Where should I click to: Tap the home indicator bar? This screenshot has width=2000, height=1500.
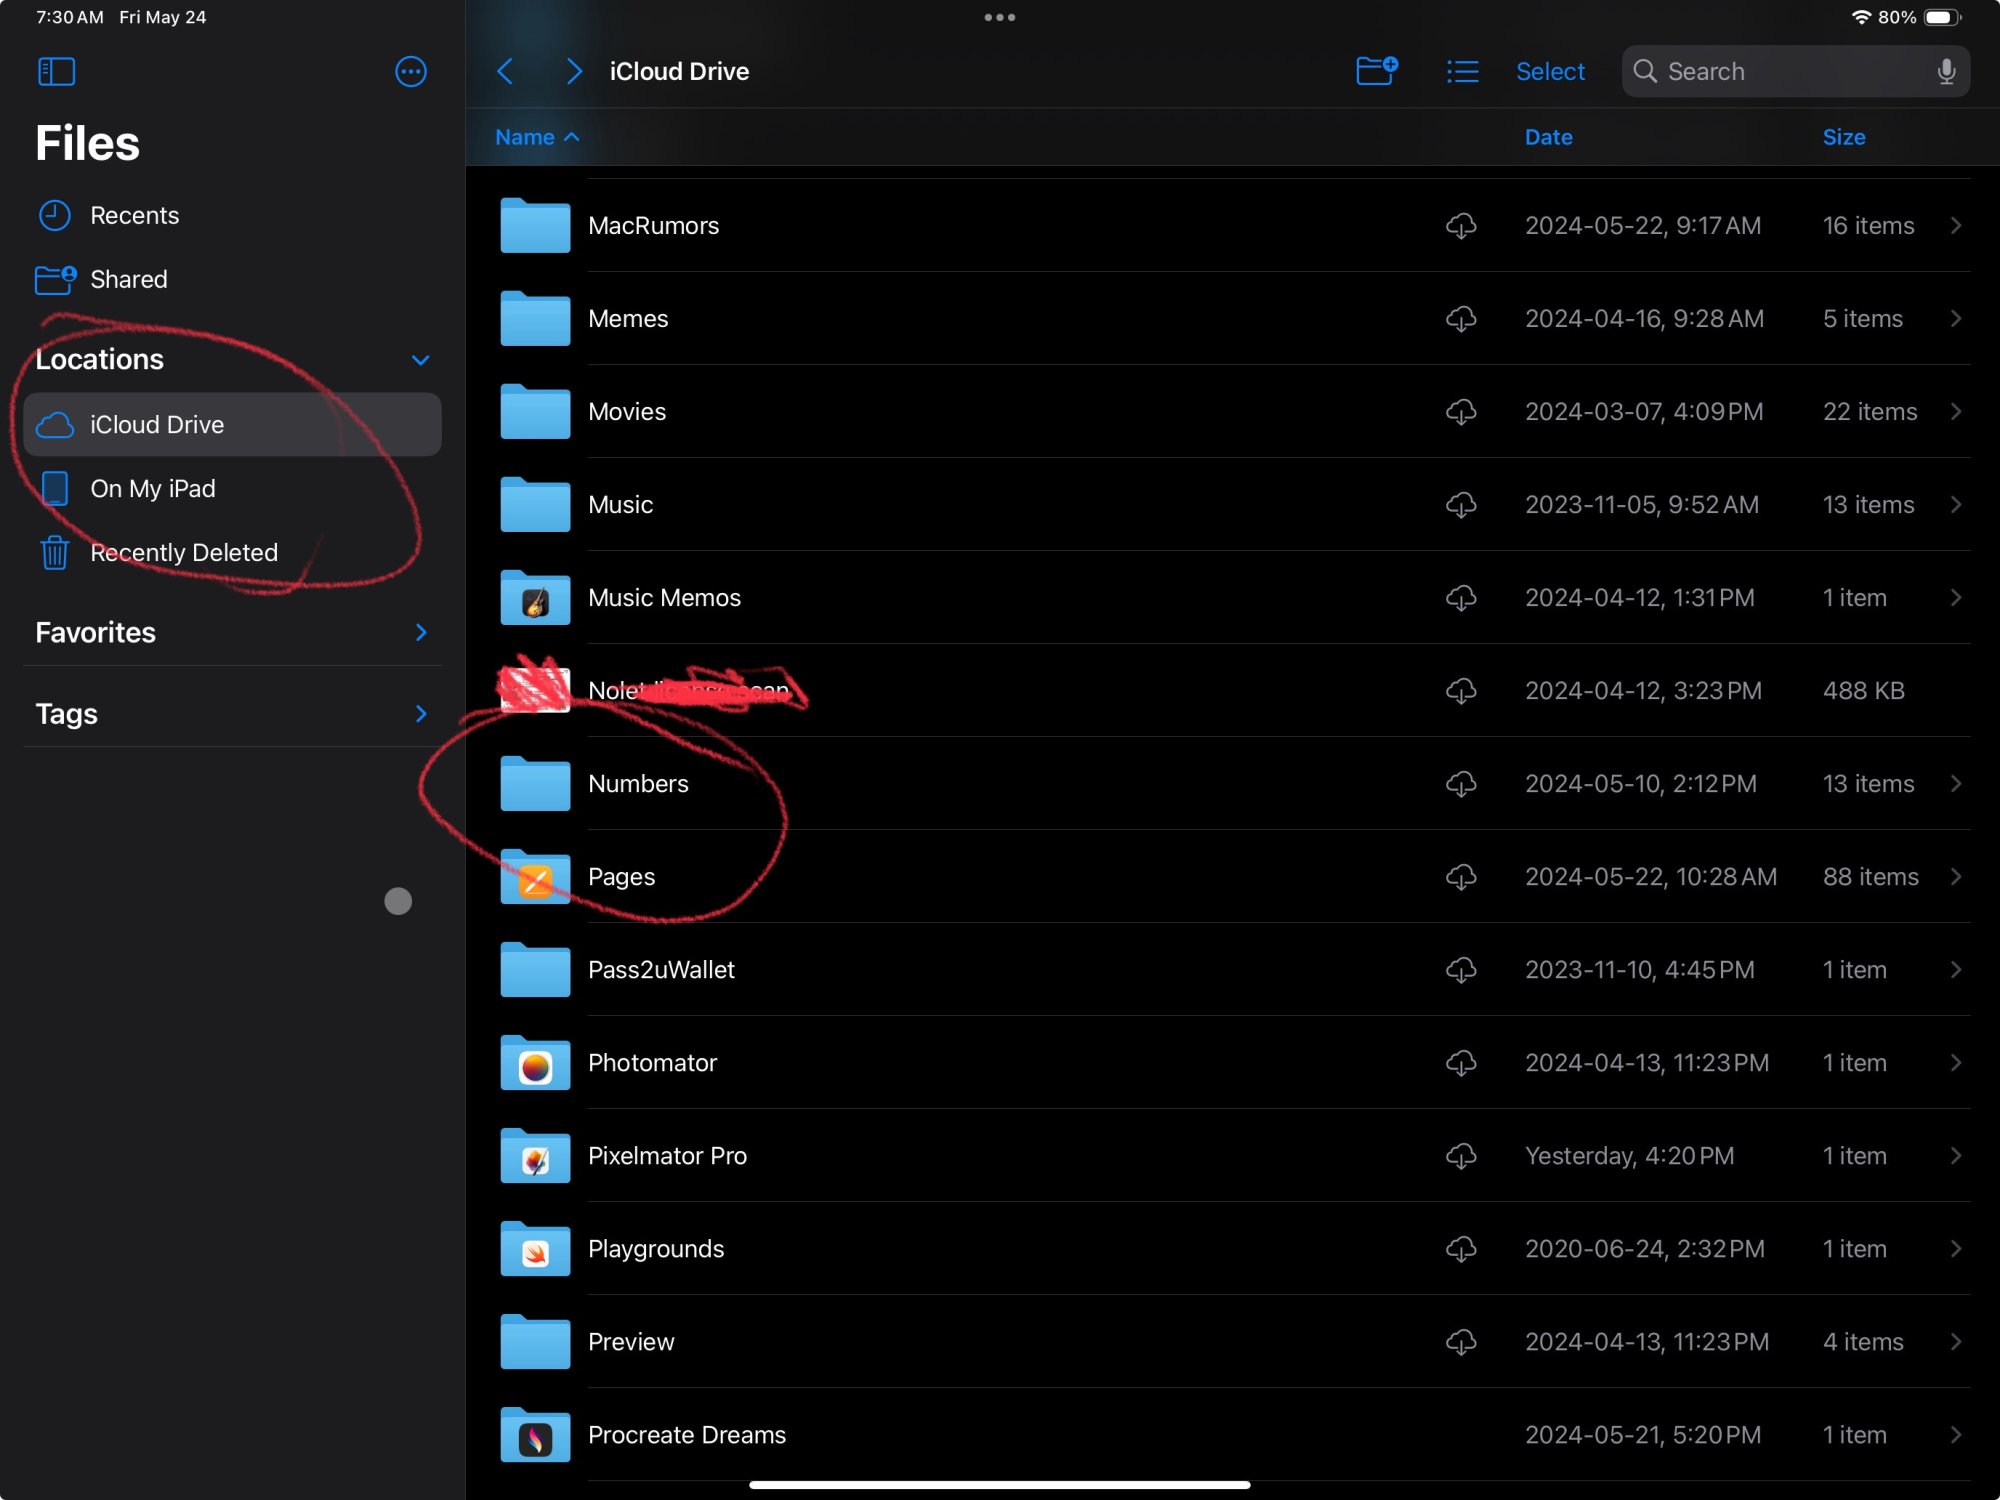pos(1000,1485)
